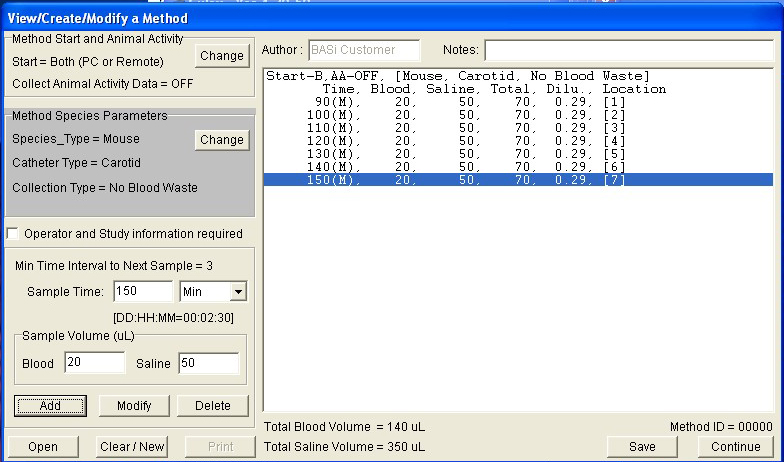Click the Clear / New button
Viewport: 784px width, 462px height.
[x=133, y=446]
